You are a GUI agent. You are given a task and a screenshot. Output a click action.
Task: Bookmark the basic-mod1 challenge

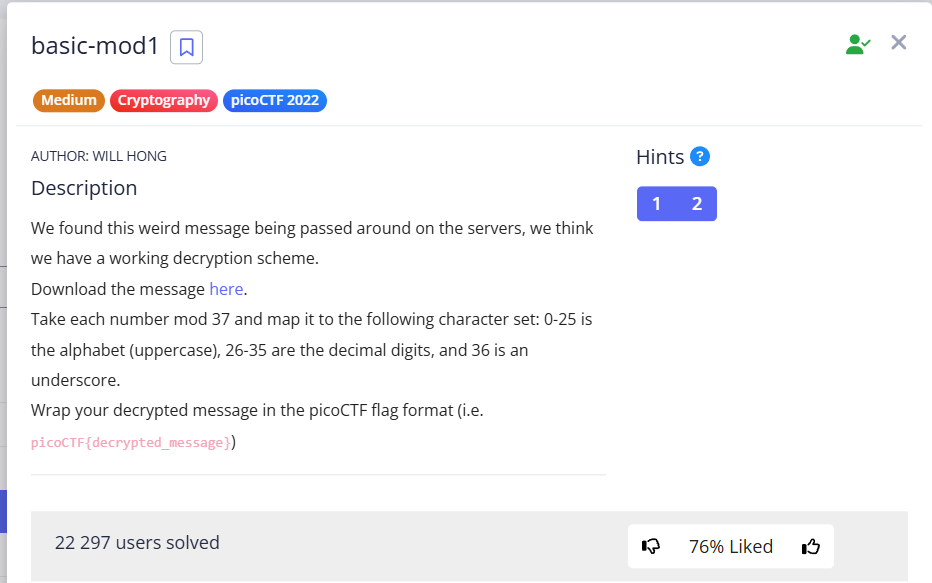click(x=186, y=47)
